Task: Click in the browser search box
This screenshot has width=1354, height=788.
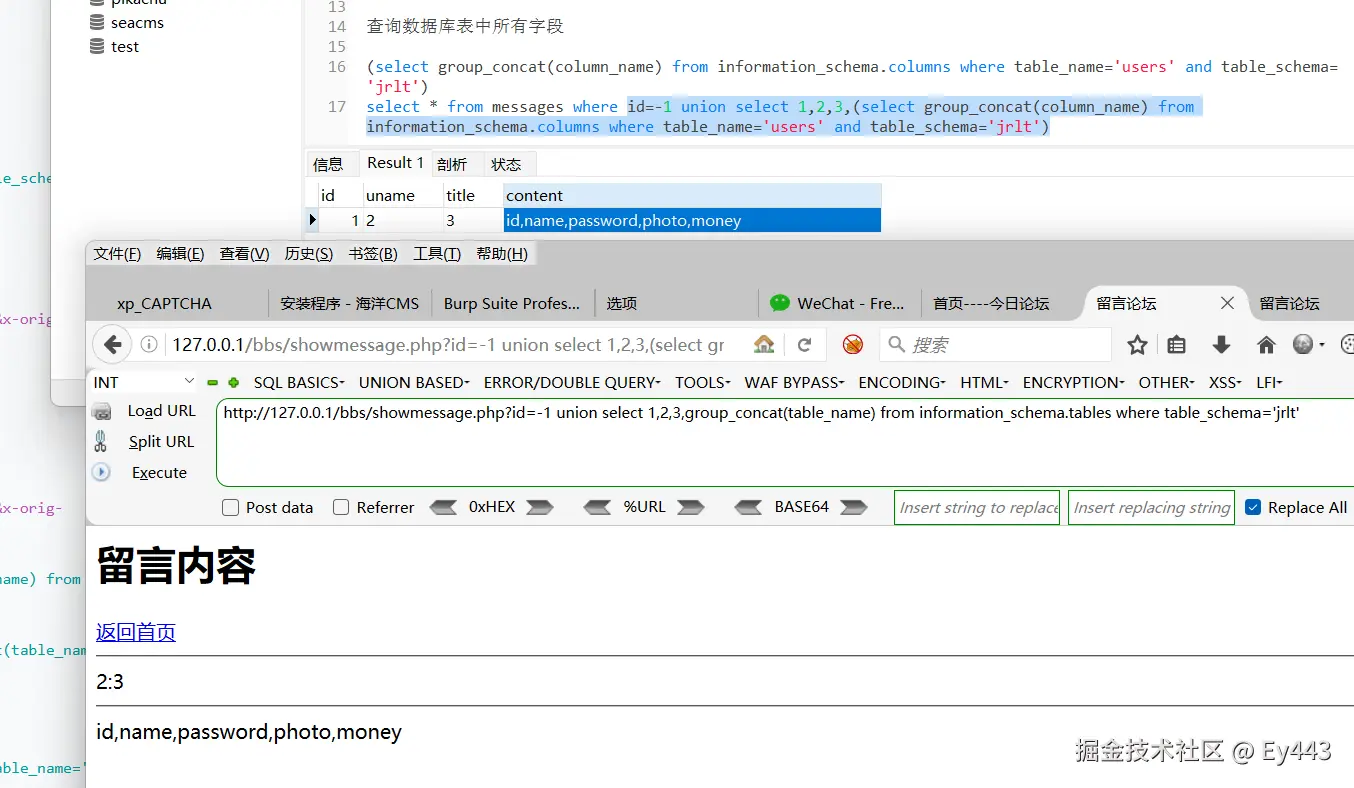Action: click(996, 345)
